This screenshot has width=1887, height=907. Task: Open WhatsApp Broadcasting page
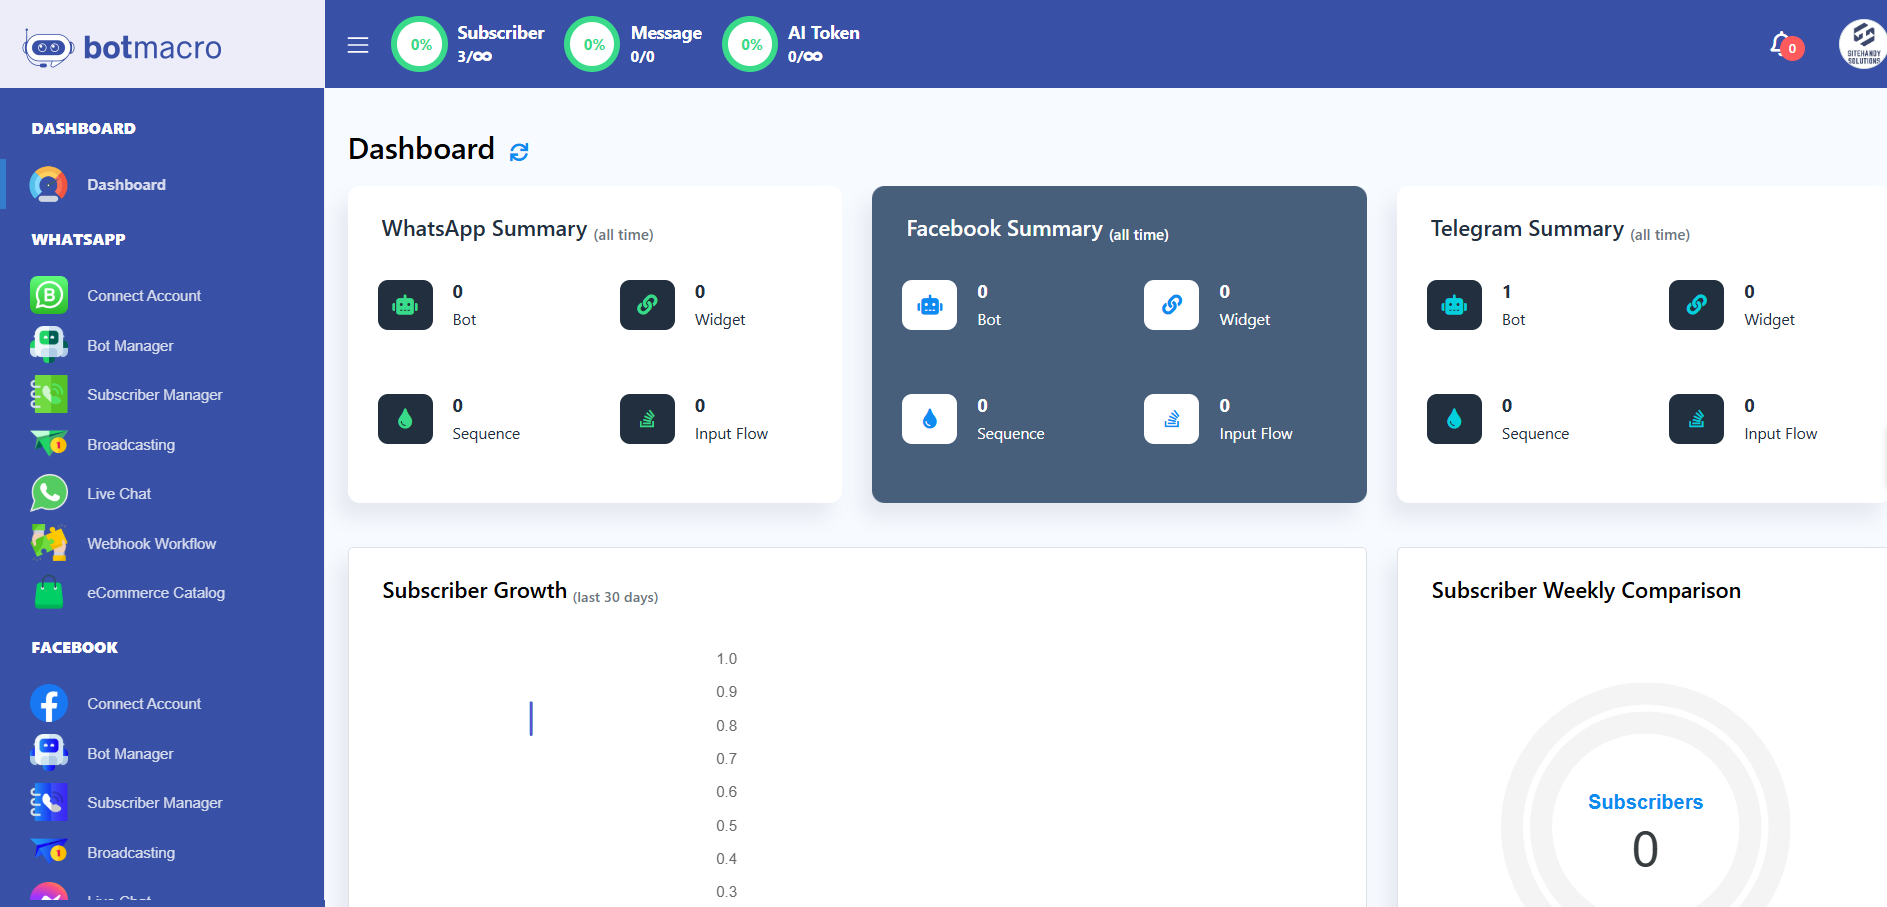[131, 445]
